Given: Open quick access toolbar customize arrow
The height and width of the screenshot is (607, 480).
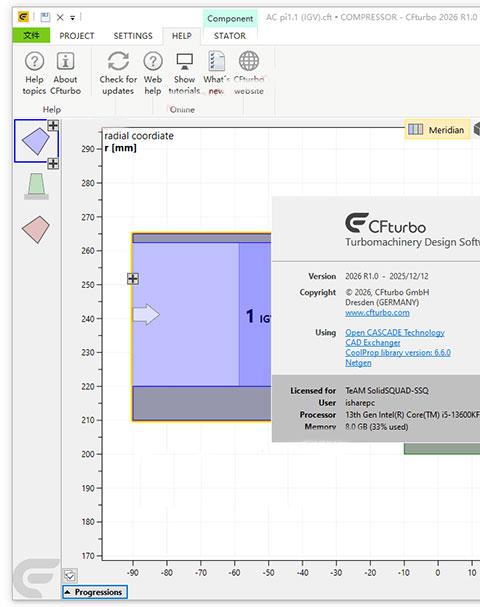Looking at the screenshot, I should click(72, 18).
